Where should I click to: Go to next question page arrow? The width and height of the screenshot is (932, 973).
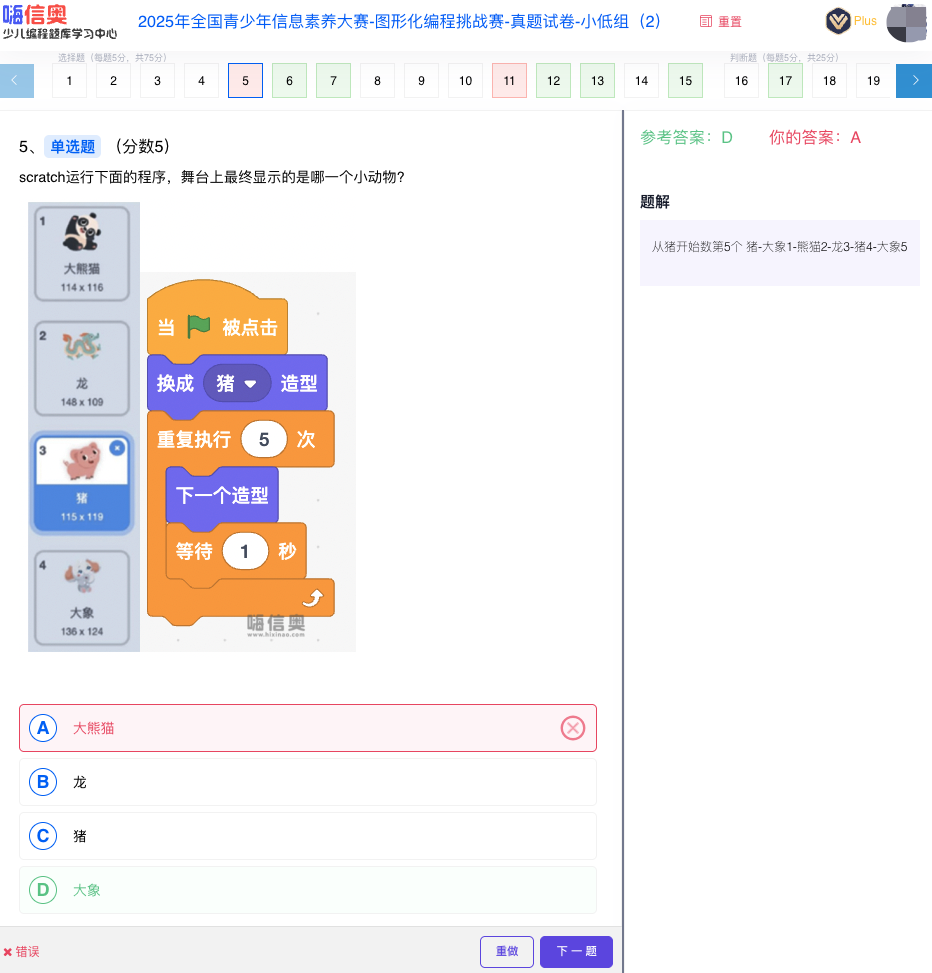pyautogui.click(x=914, y=81)
